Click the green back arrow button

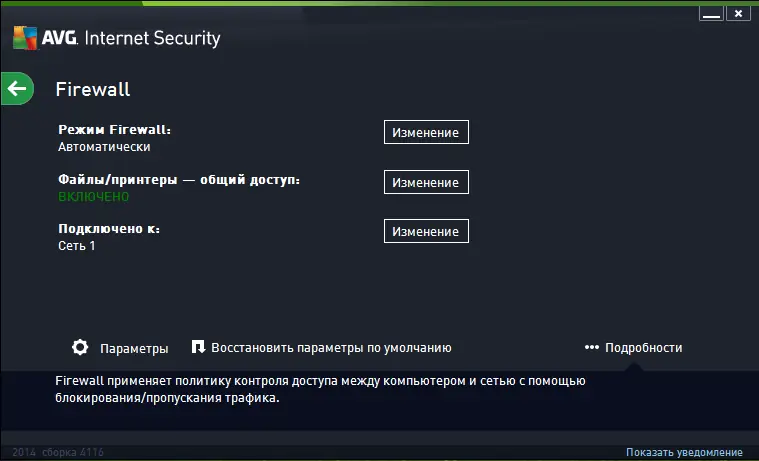click(x=17, y=89)
